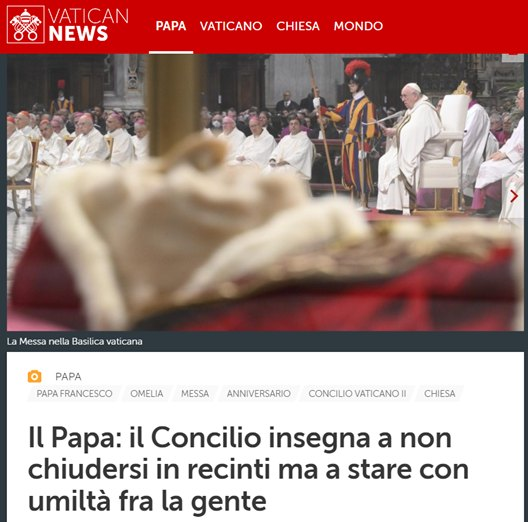
Task: Click the Vatican News logo text
Action: (88, 25)
